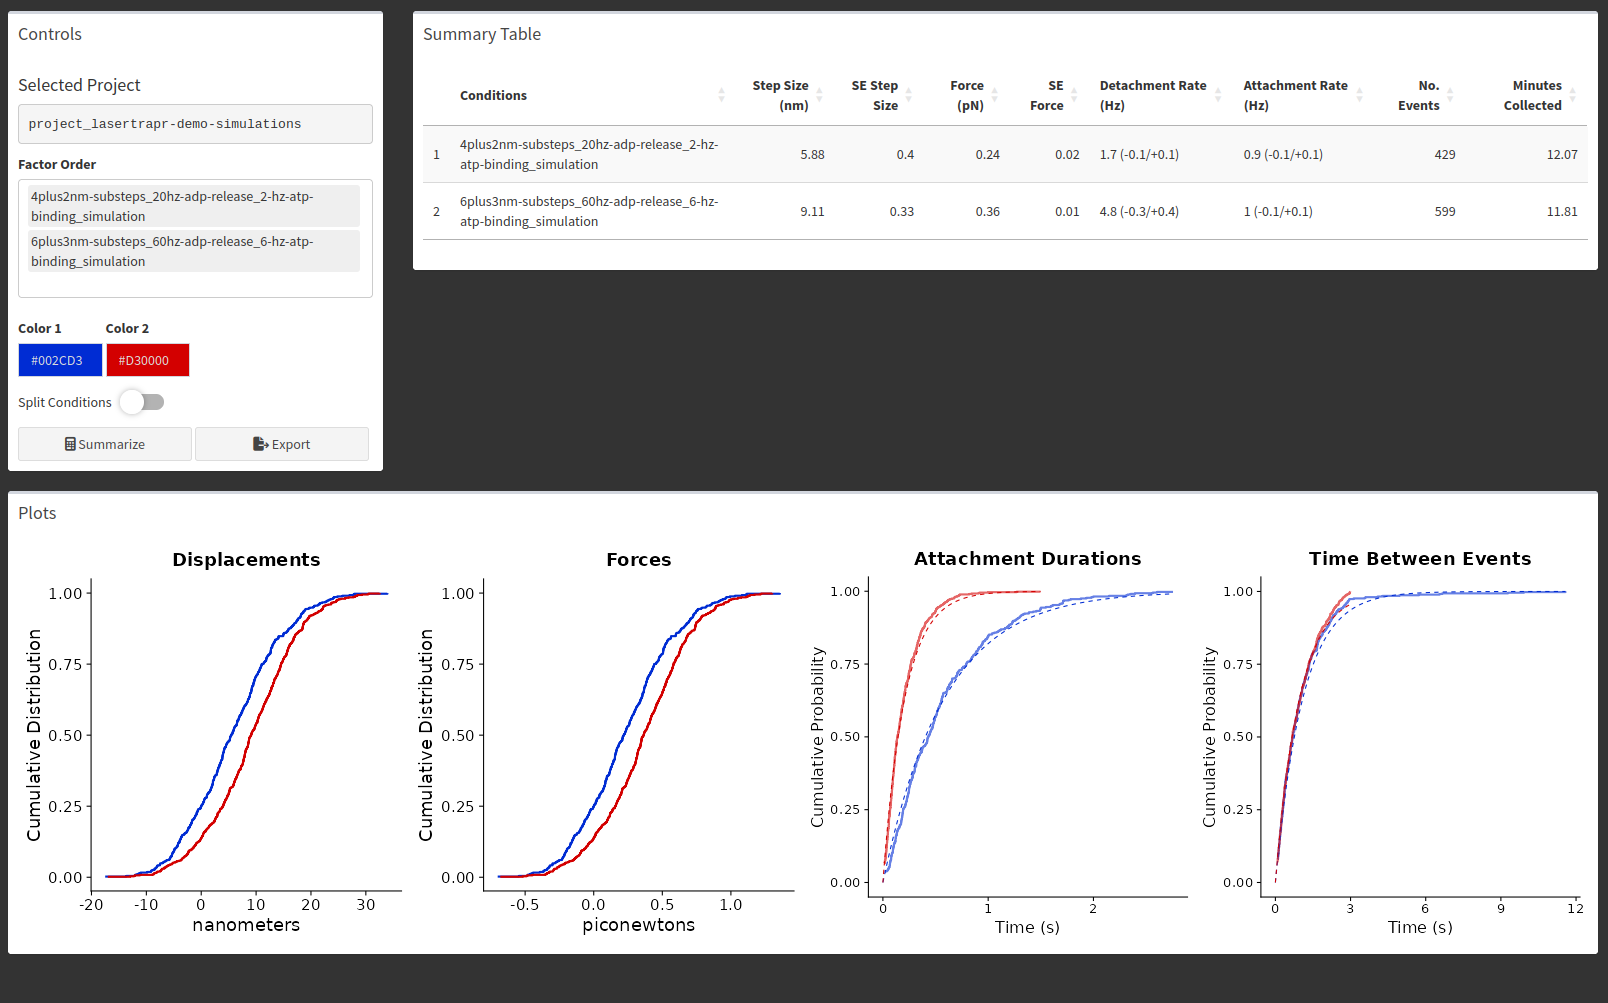Open the blue #002CD3 color picker
The image size is (1608, 1003).
point(60,360)
